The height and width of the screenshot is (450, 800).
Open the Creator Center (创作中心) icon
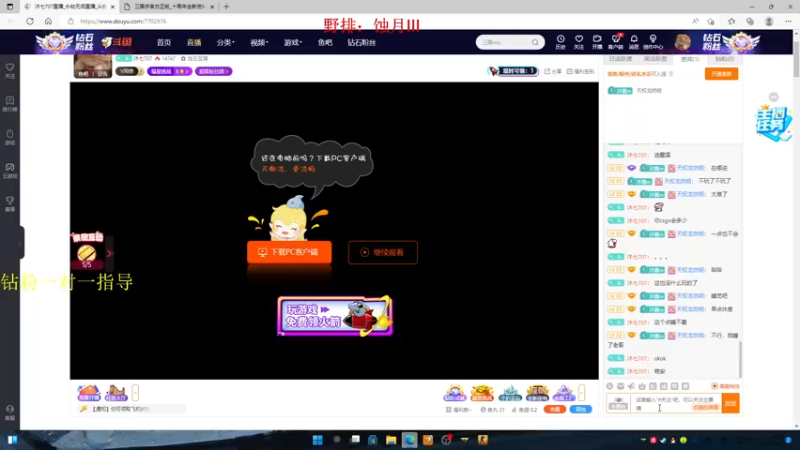pyautogui.click(x=653, y=42)
